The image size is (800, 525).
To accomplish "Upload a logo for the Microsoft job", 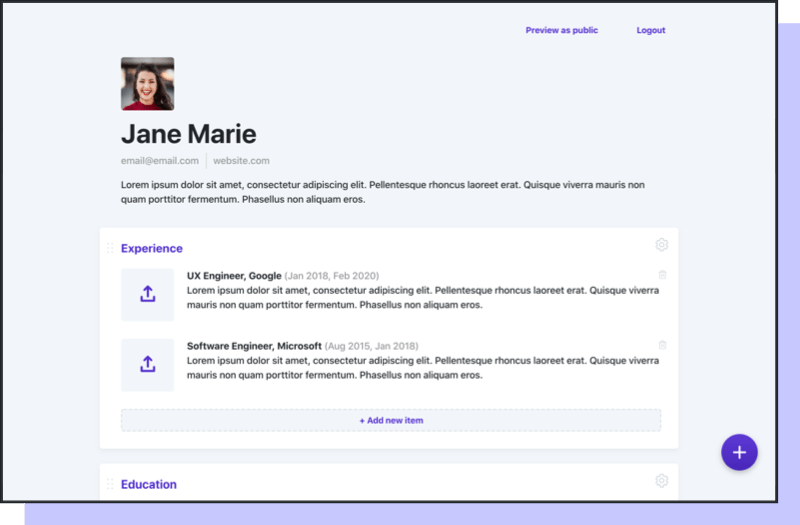I will tap(147, 365).
